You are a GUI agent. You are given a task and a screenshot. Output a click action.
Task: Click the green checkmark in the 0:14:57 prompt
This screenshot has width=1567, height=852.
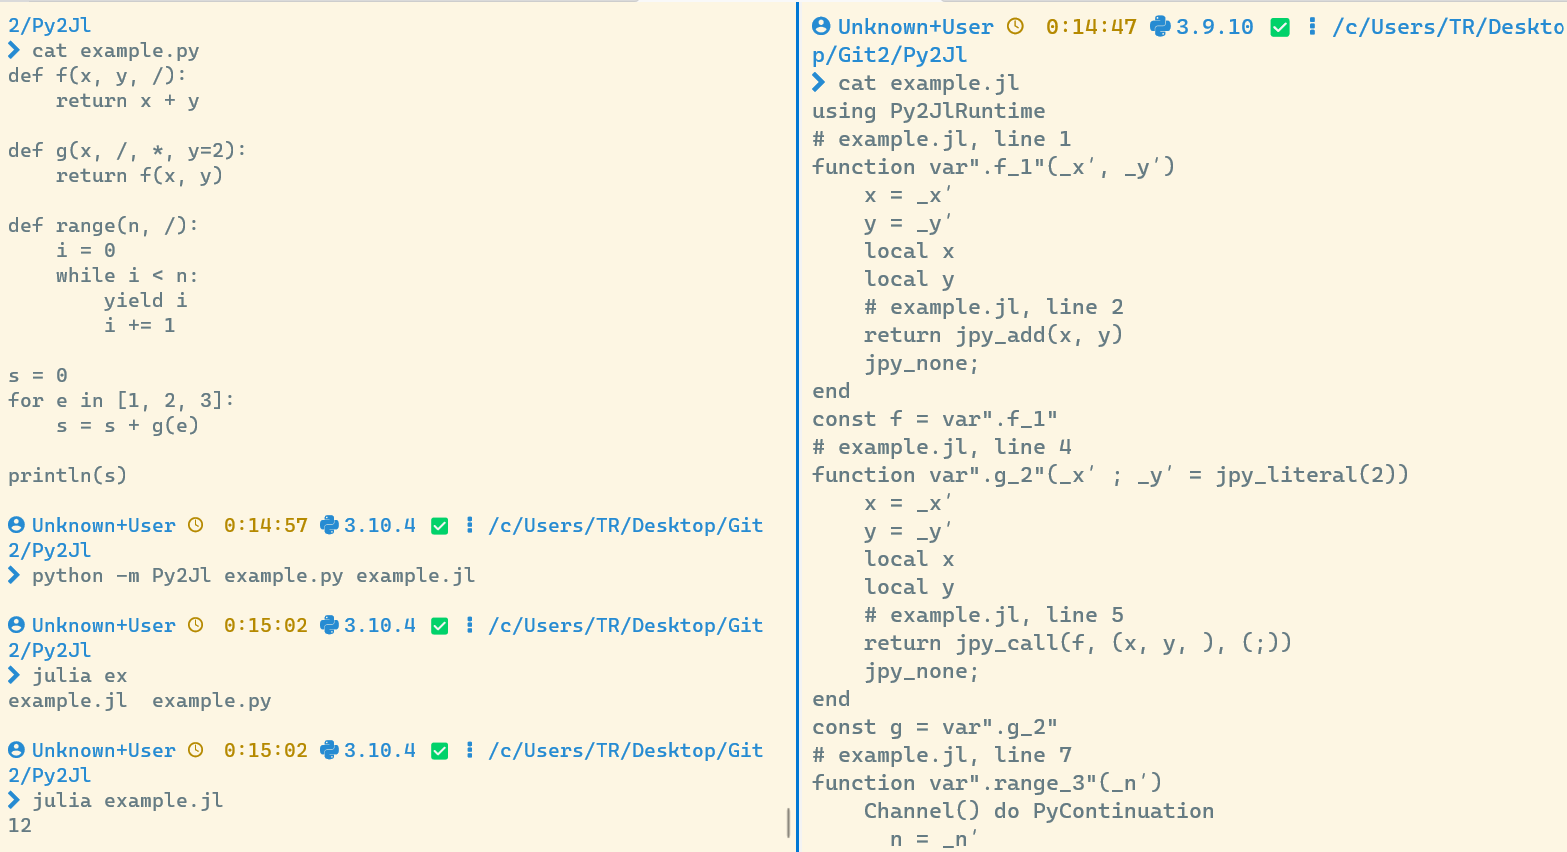(x=439, y=526)
